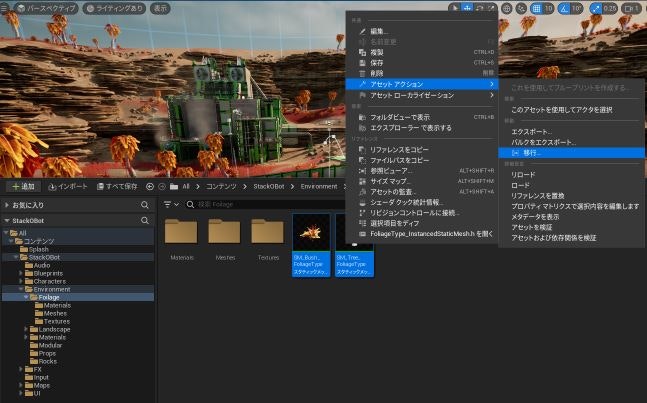This screenshot has height=403, width=647.
Task: Open 参照ビューア reference viewer
Action: pos(422,171)
